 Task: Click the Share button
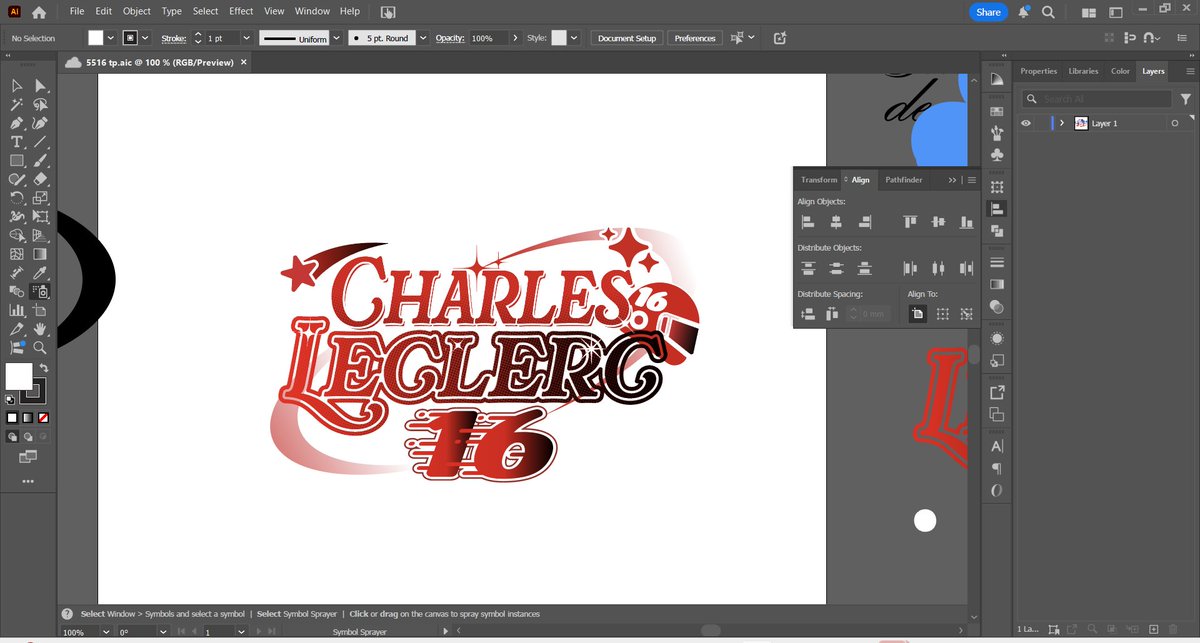[988, 12]
